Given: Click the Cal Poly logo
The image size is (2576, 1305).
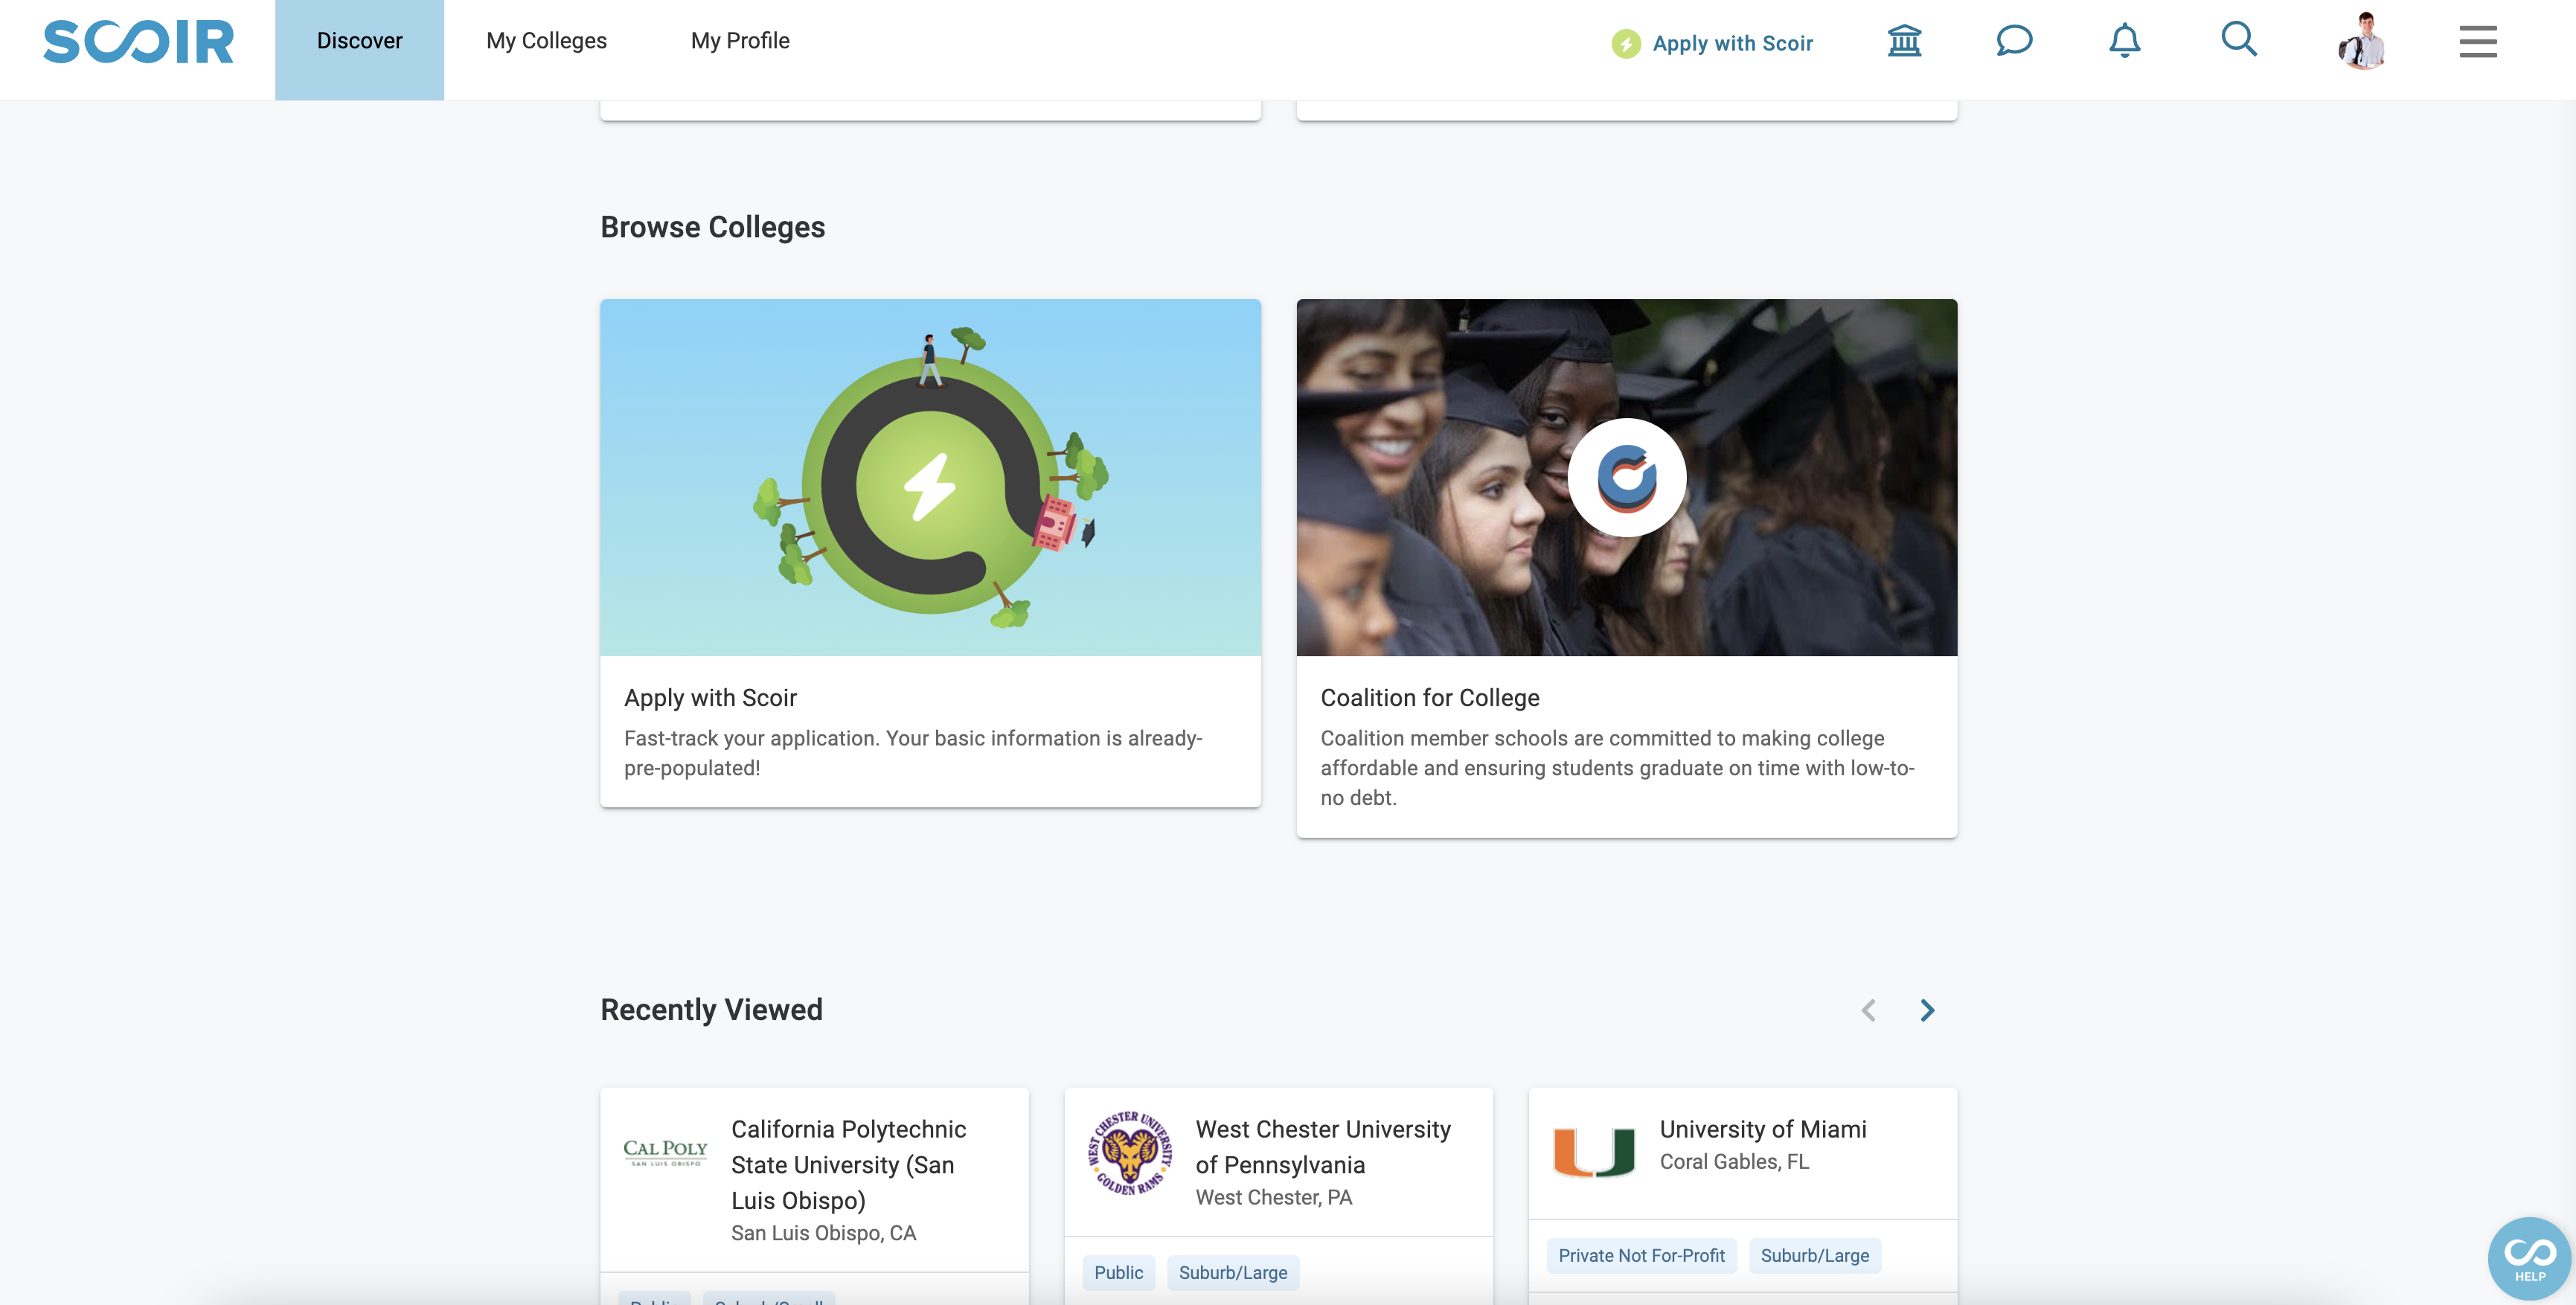Looking at the screenshot, I should tap(665, 1152).
